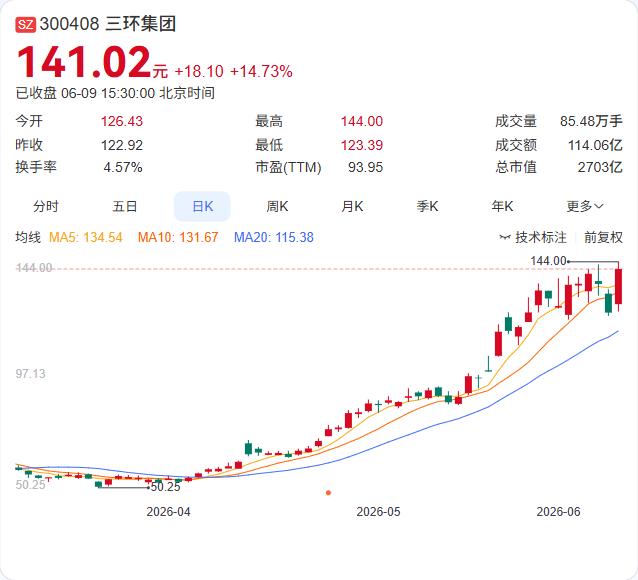Click the stock code 300408
638x580 pixels.
[x=69, y=24]
